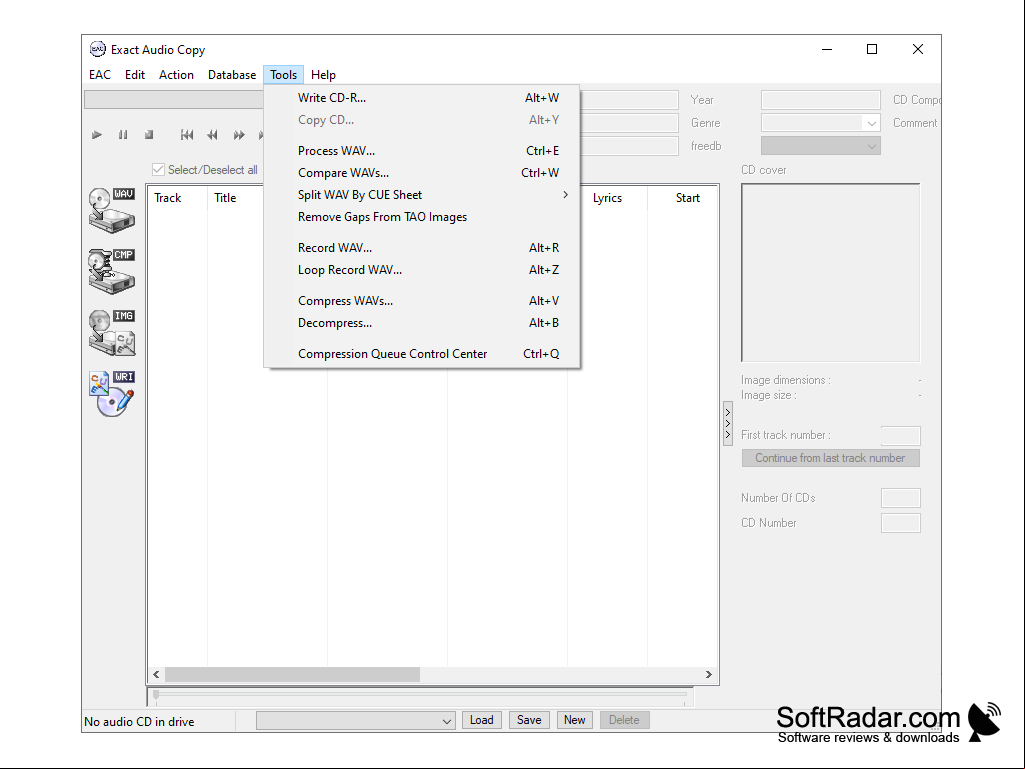The image size is (1025, 769).
Task: Click Continue from last track number button
Action: [x=830, y=458]
